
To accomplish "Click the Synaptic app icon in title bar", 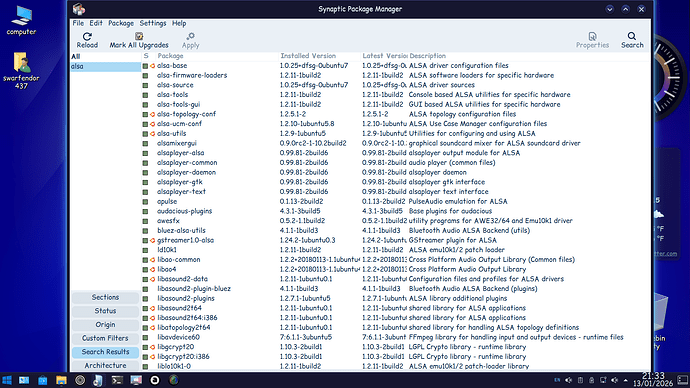I will pyautogui.click(x=79, y=9).
